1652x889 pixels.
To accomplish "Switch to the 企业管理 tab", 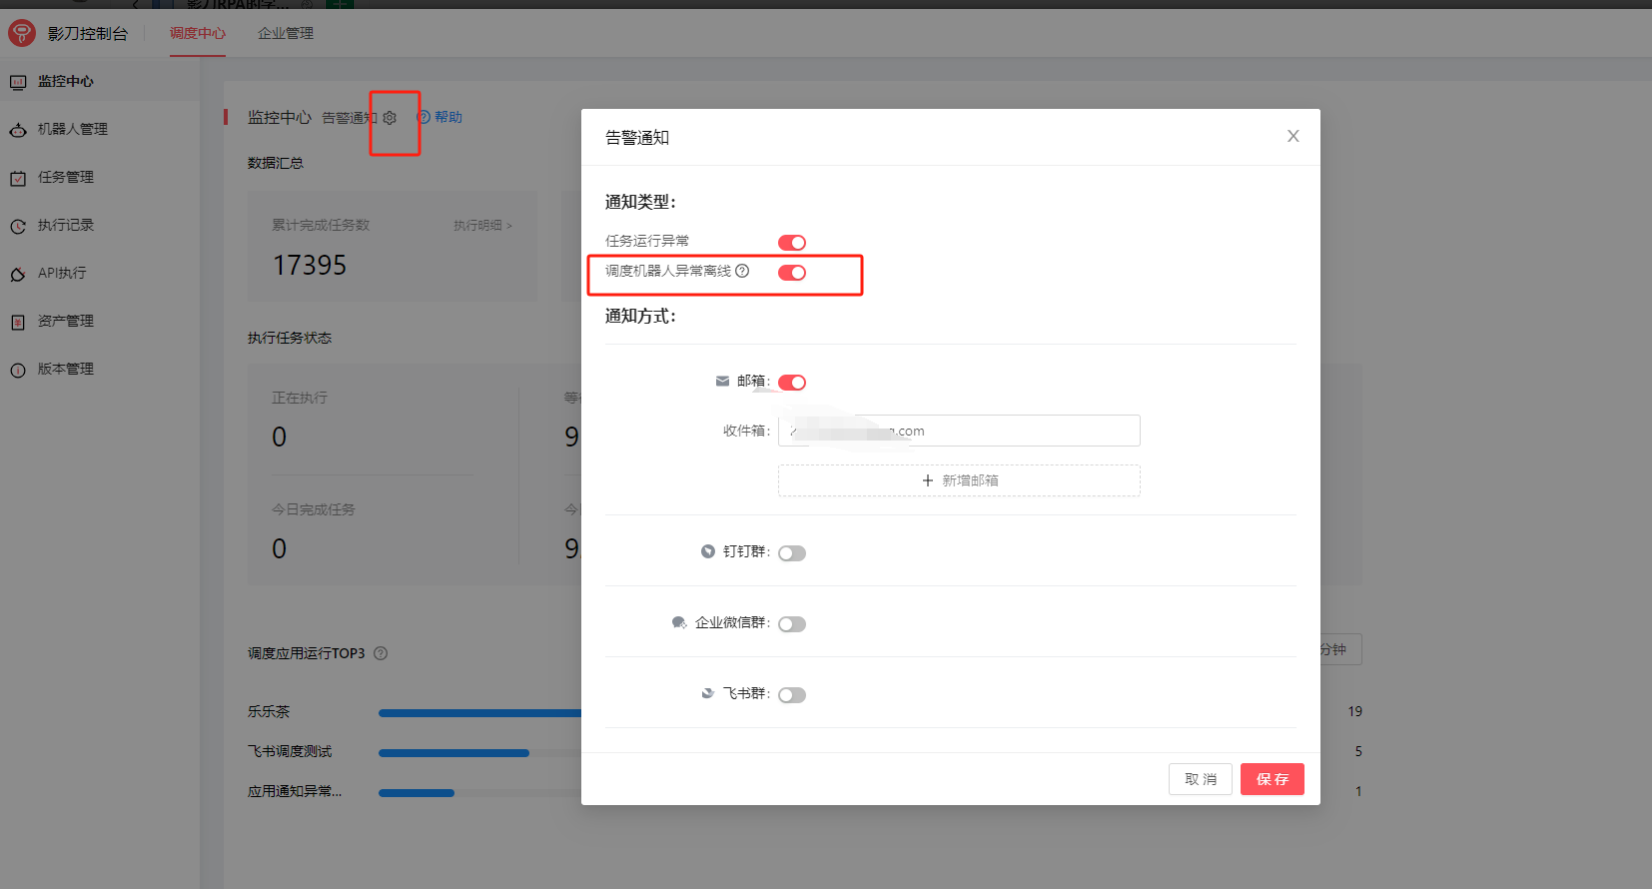I will 286,33.
